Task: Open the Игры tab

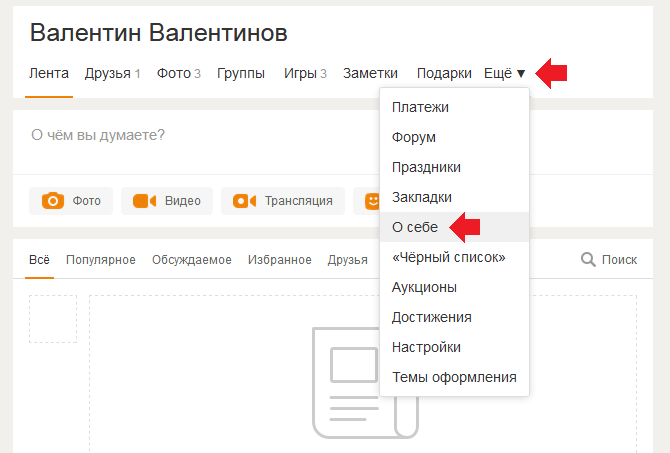Action: click(305, 74)
